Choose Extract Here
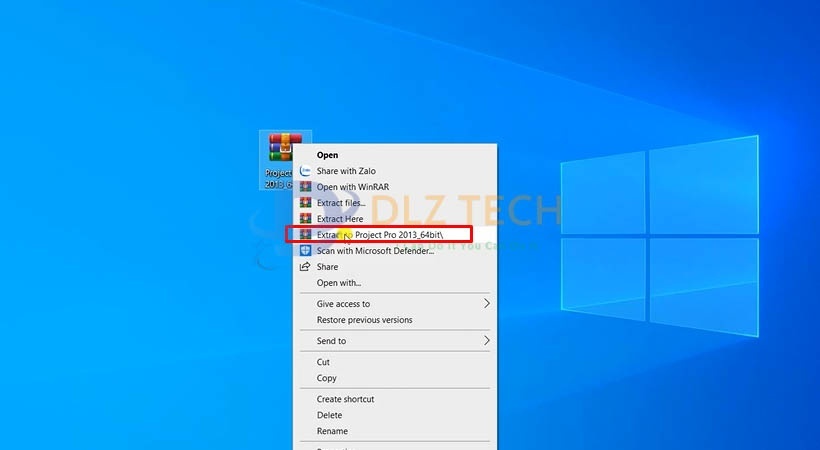Image resolution: width=820 pixels, height=450 pixels. [x=395, y=219]
